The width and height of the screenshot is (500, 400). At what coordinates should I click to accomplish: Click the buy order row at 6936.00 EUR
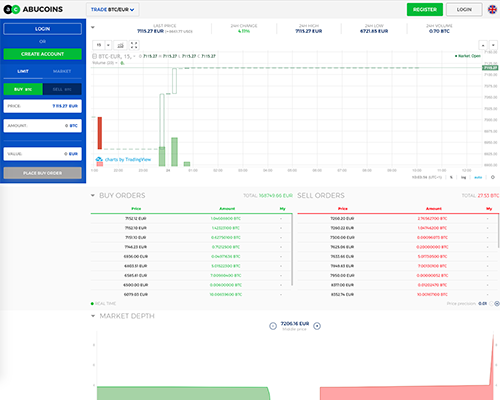[x=191, y=257]
